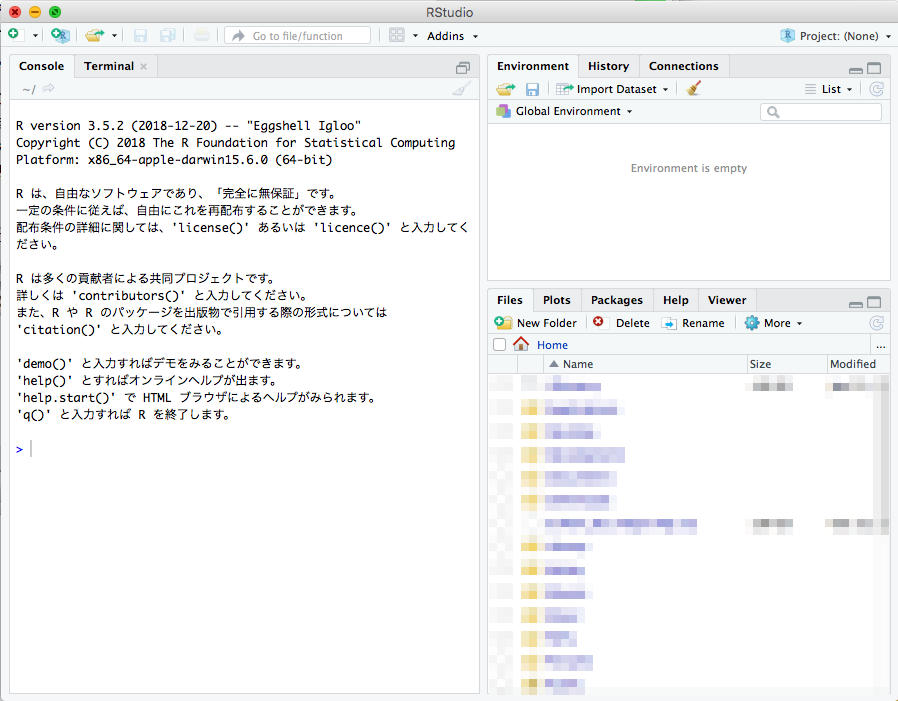The image size is (898, 701).
Task: Click the Save document icon
Action: click(140, 36)
